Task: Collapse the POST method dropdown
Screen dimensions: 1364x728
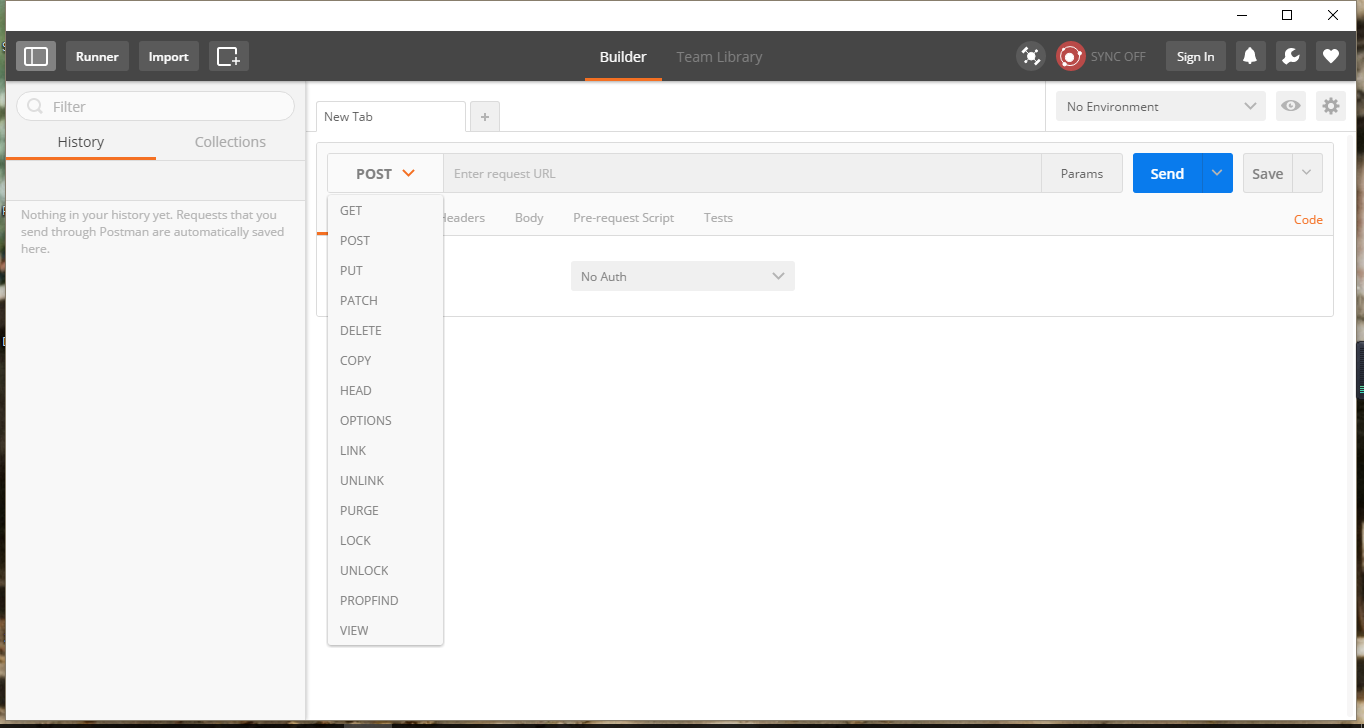Action: coord(385,173)
